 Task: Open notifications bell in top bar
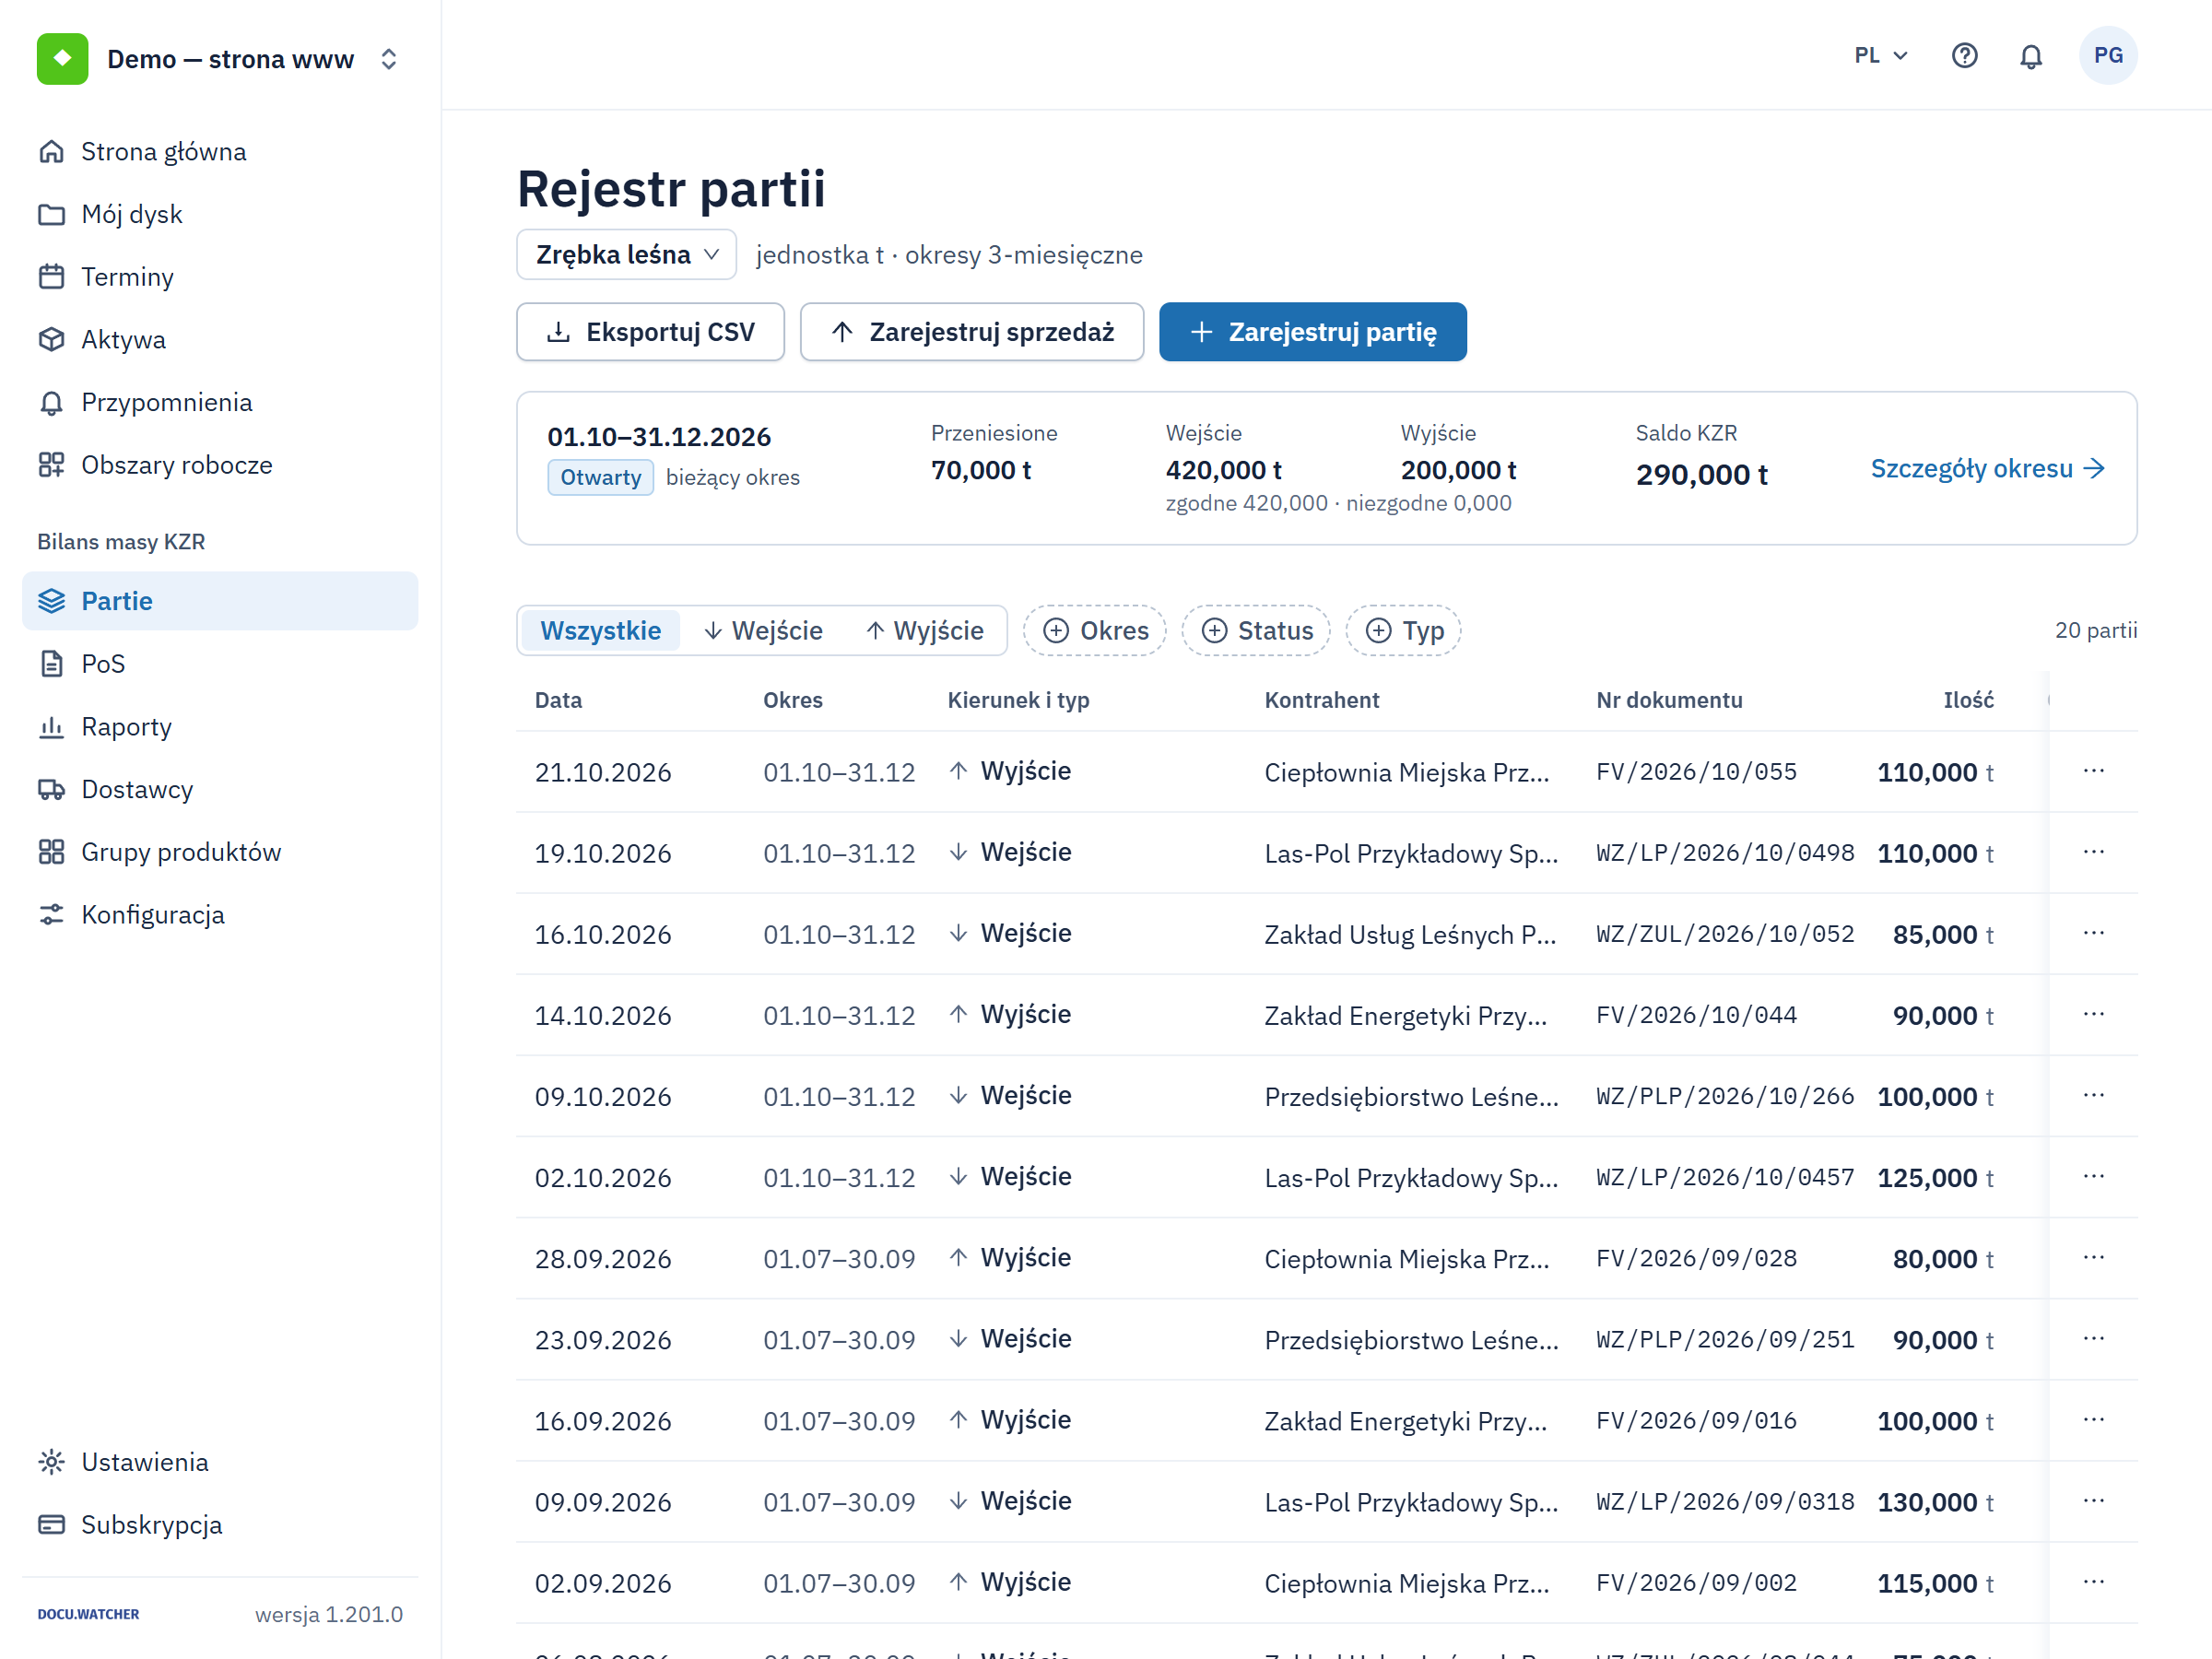[2030, 56]
